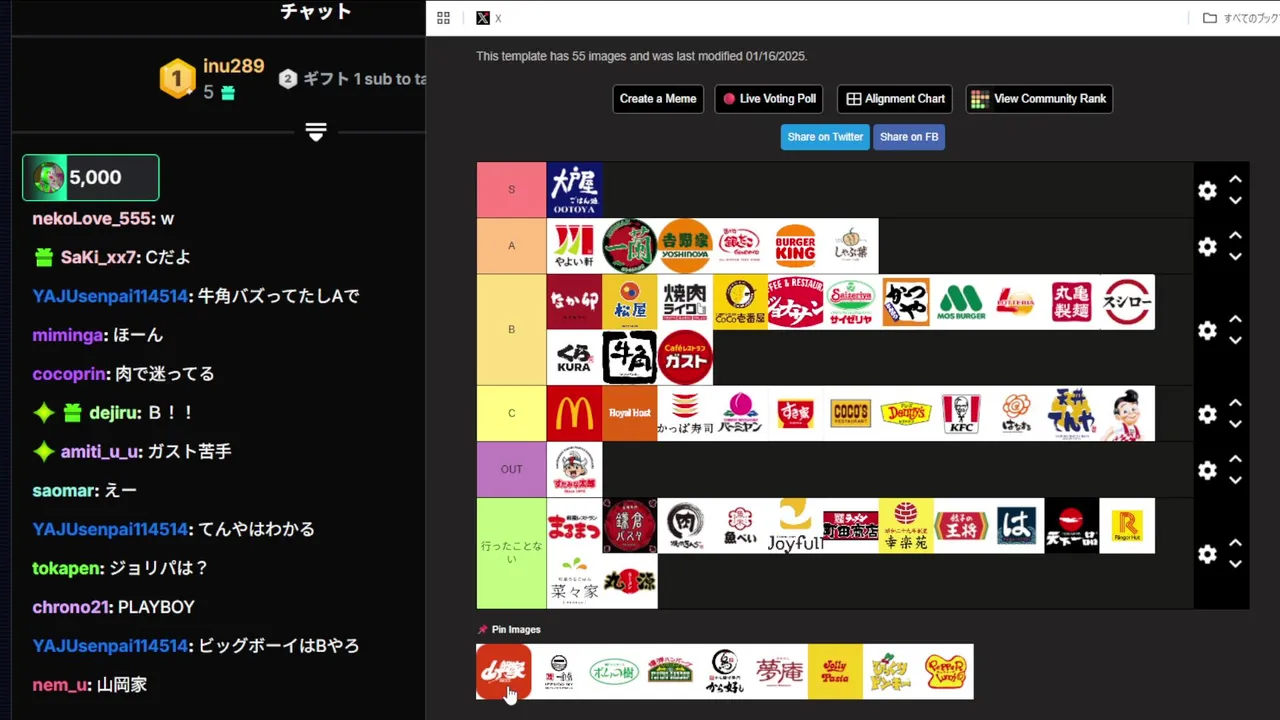Move C tier row up with arrow
This screenshot has width=1280, height=720.
click(1235, 404)
